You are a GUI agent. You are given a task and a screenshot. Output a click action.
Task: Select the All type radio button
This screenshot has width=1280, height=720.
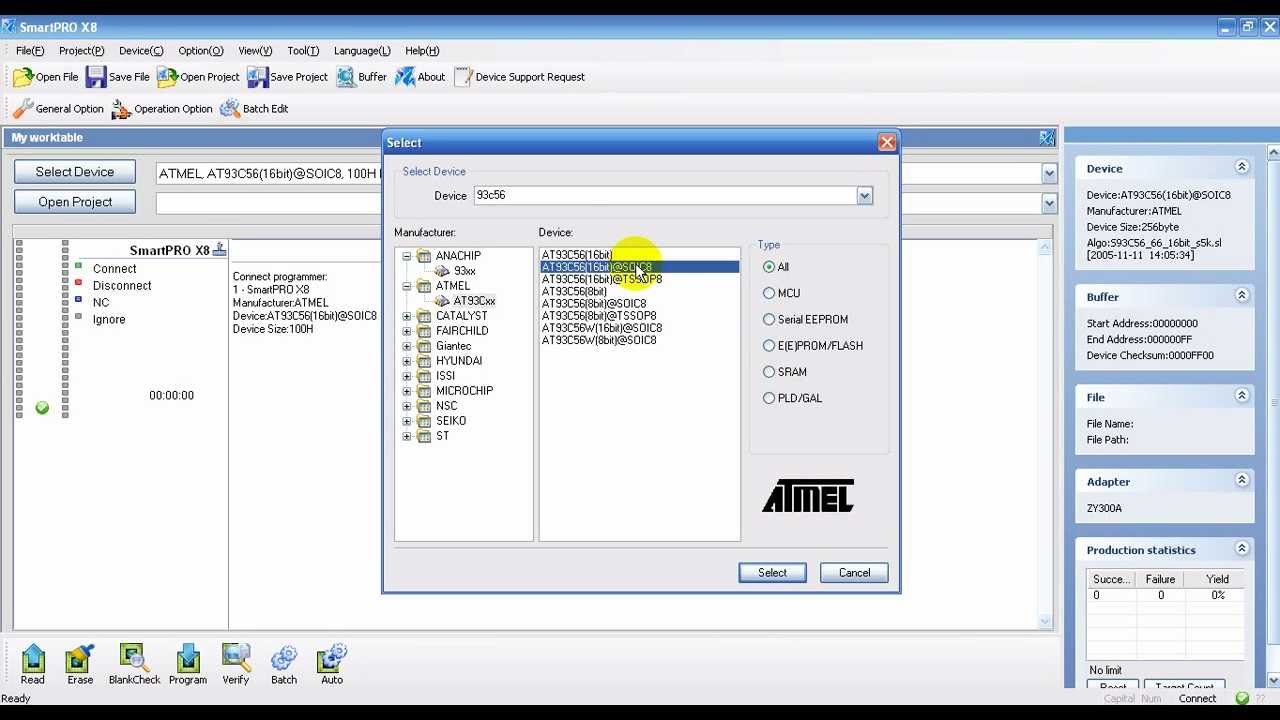tap(769, 267)
